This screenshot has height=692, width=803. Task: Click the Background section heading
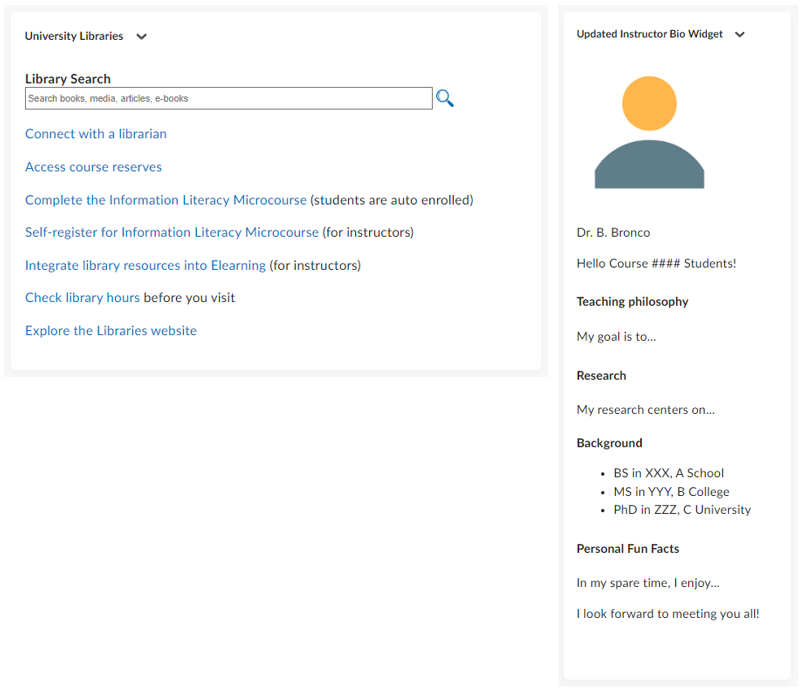[x=609, y=442]
